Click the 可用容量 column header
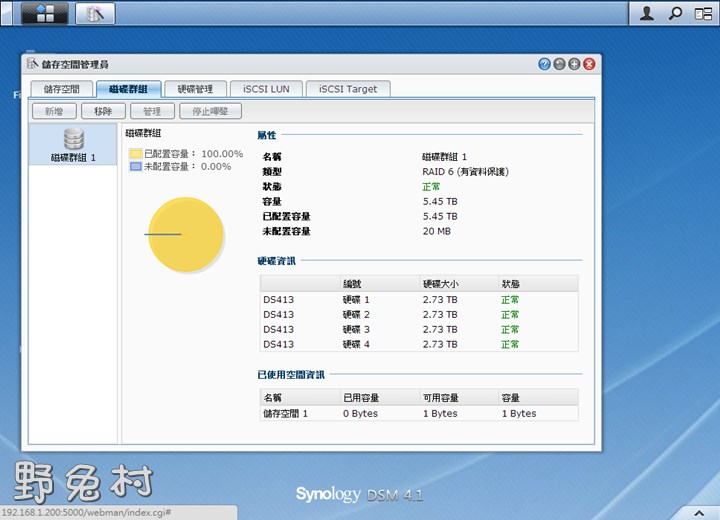 point(459,398)
